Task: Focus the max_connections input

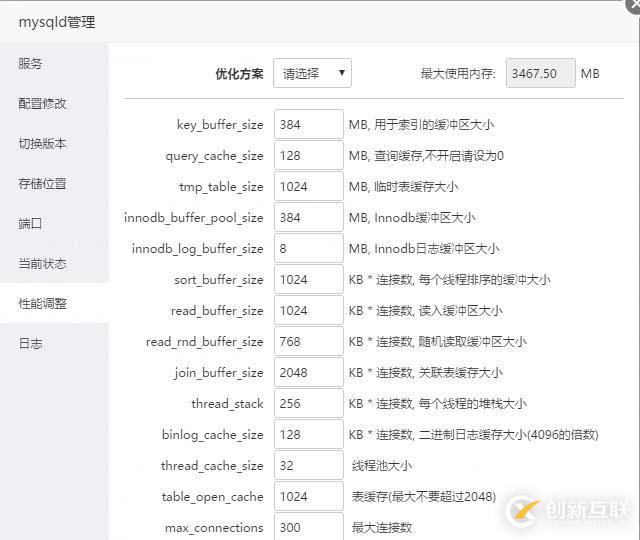Action: click(x=309, y=527)
